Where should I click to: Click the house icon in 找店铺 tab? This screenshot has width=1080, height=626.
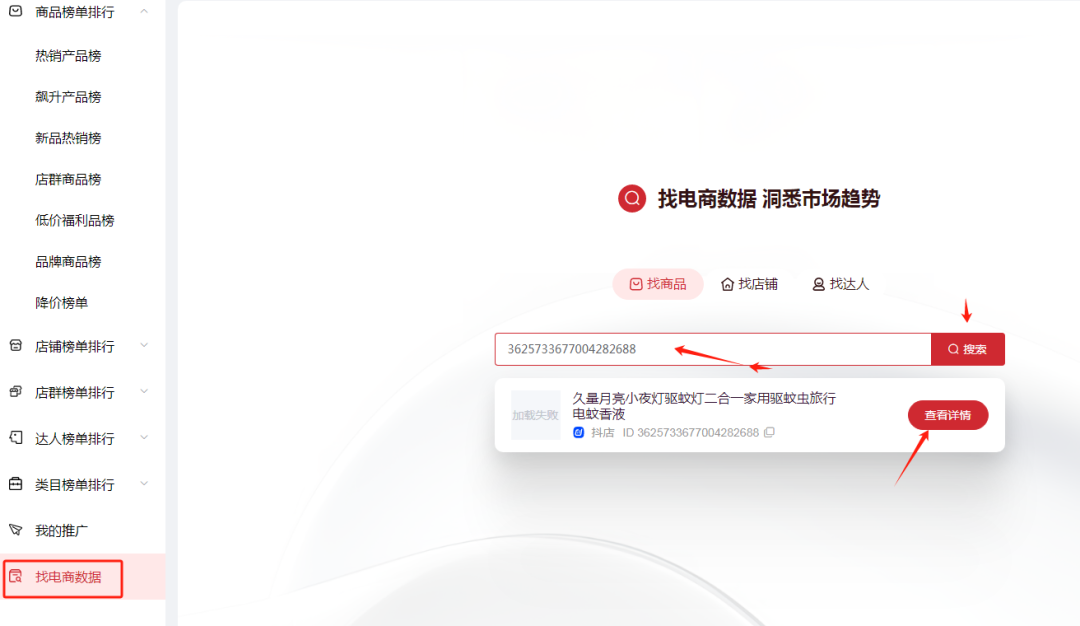coord(727,284)
